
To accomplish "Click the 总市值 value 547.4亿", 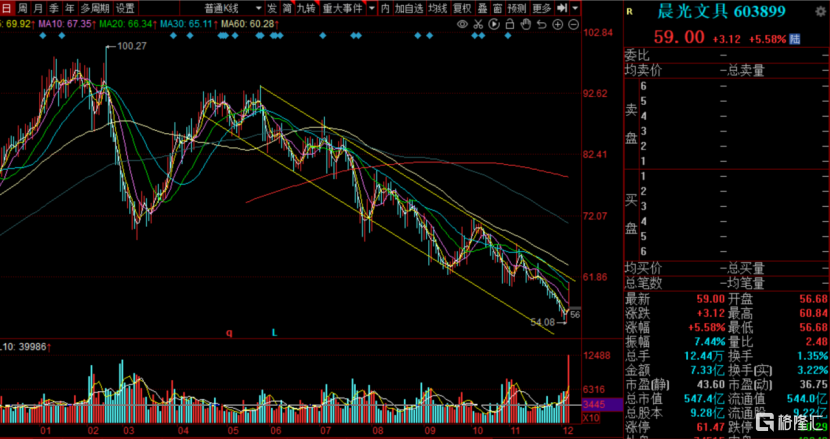I will coord(707,398).
